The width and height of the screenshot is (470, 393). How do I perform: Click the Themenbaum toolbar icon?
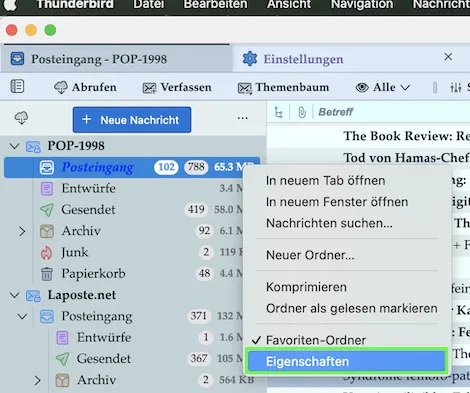245,88
